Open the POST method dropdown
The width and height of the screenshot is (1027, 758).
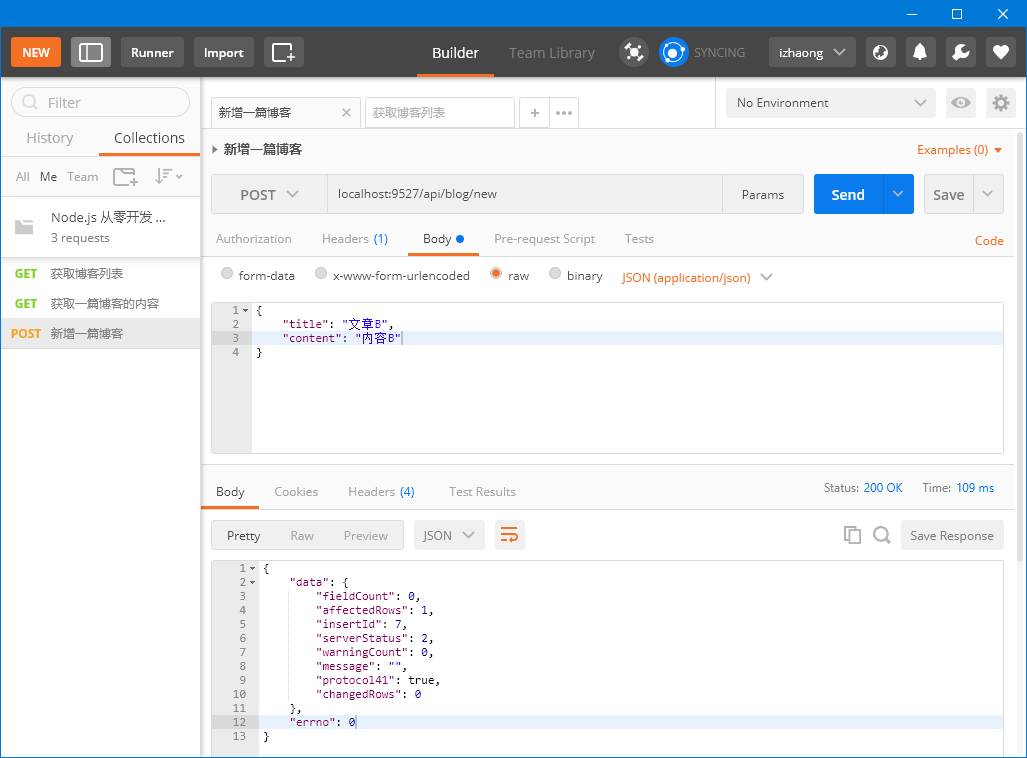(x=269, y=195)
